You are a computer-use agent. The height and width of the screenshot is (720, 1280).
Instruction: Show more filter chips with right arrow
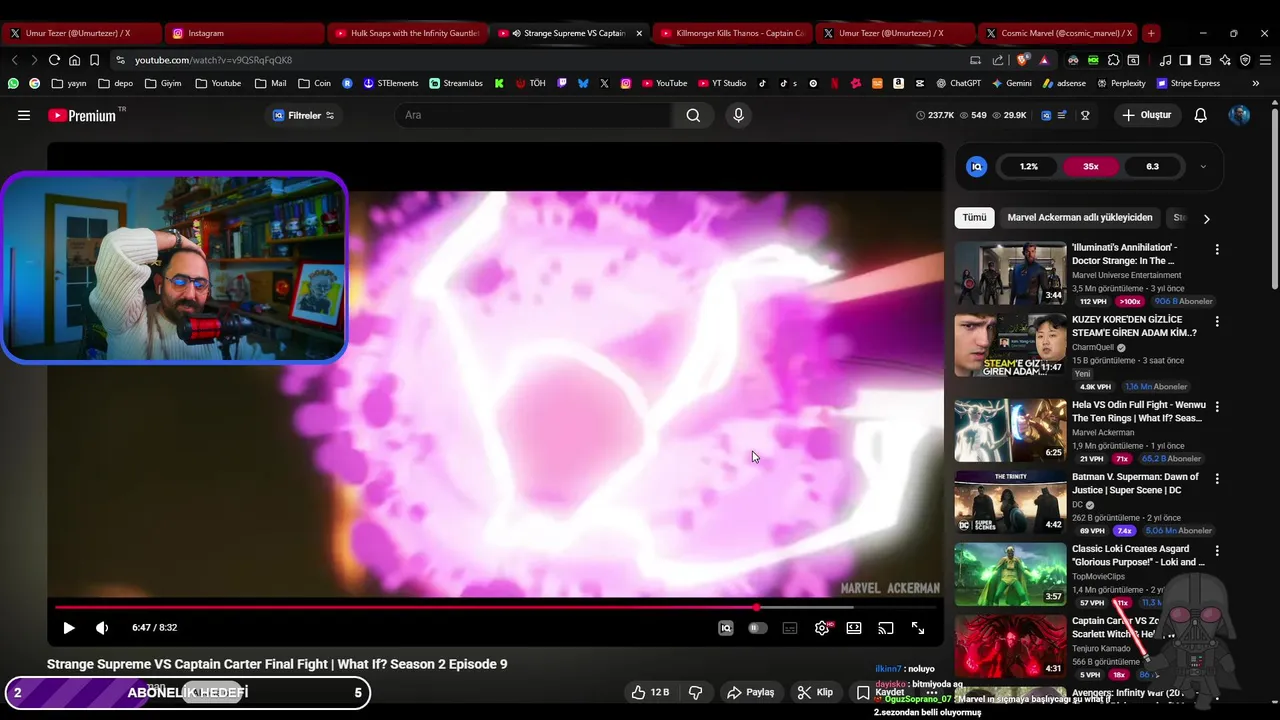coord(1206,218)
